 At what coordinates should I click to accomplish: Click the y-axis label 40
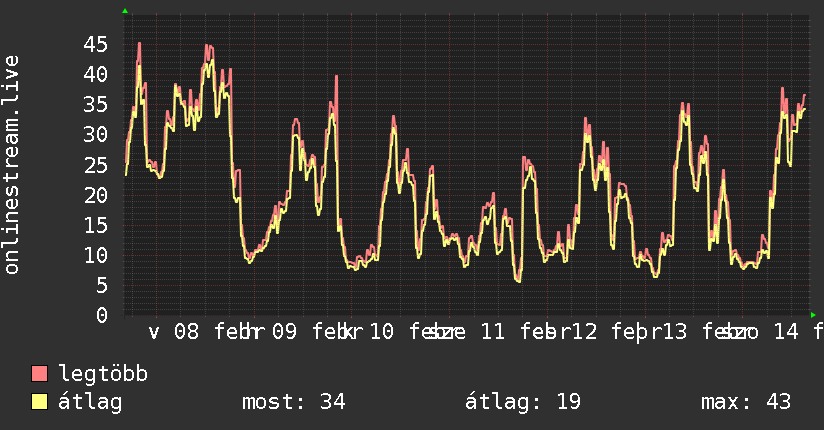coord(96,74)
